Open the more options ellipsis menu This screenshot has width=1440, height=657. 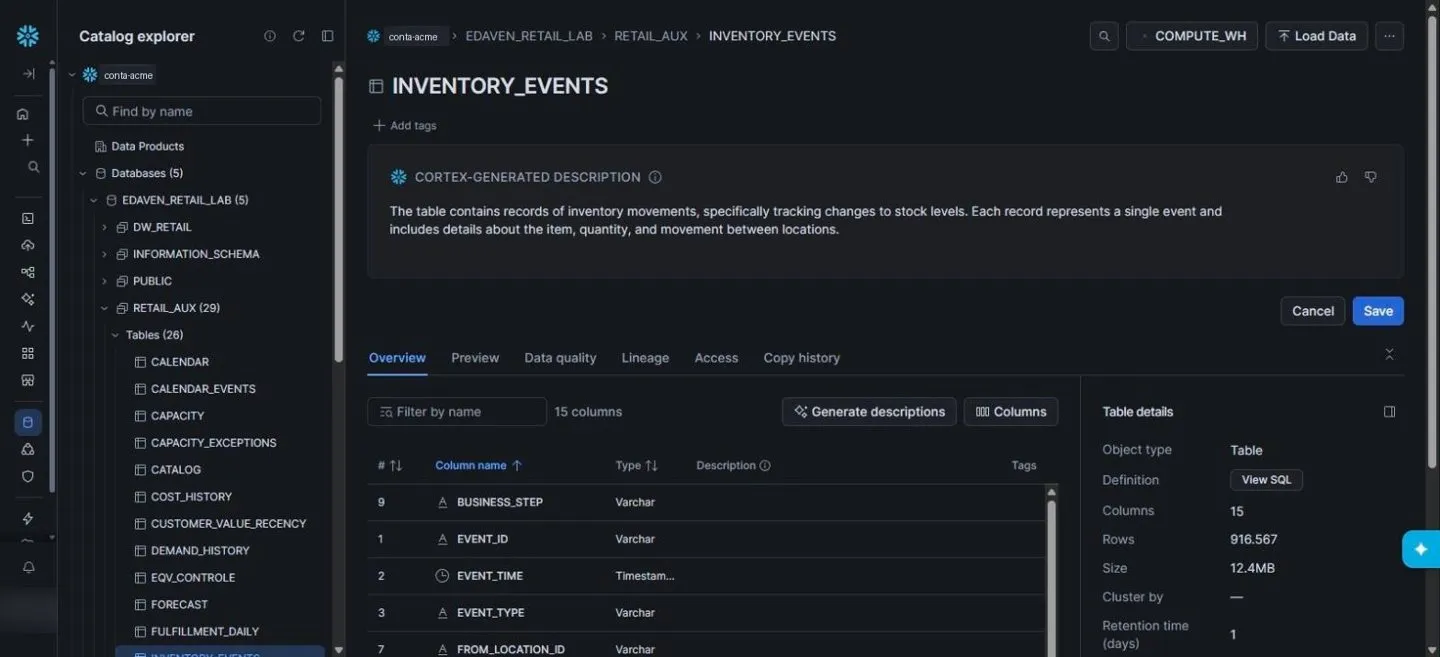(x=1389, y=36)
